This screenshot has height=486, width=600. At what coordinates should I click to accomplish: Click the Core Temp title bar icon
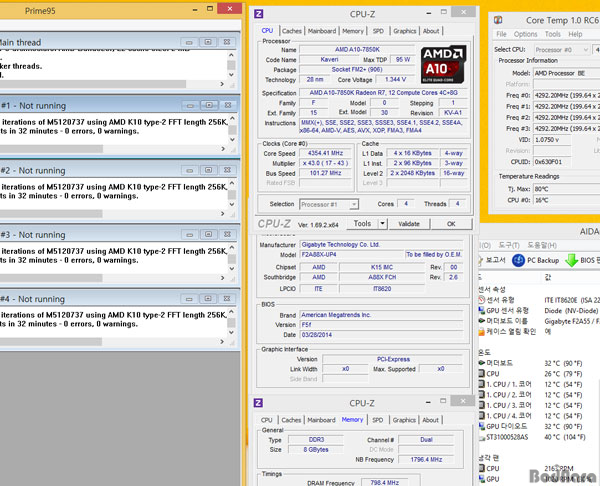(498, 20)
